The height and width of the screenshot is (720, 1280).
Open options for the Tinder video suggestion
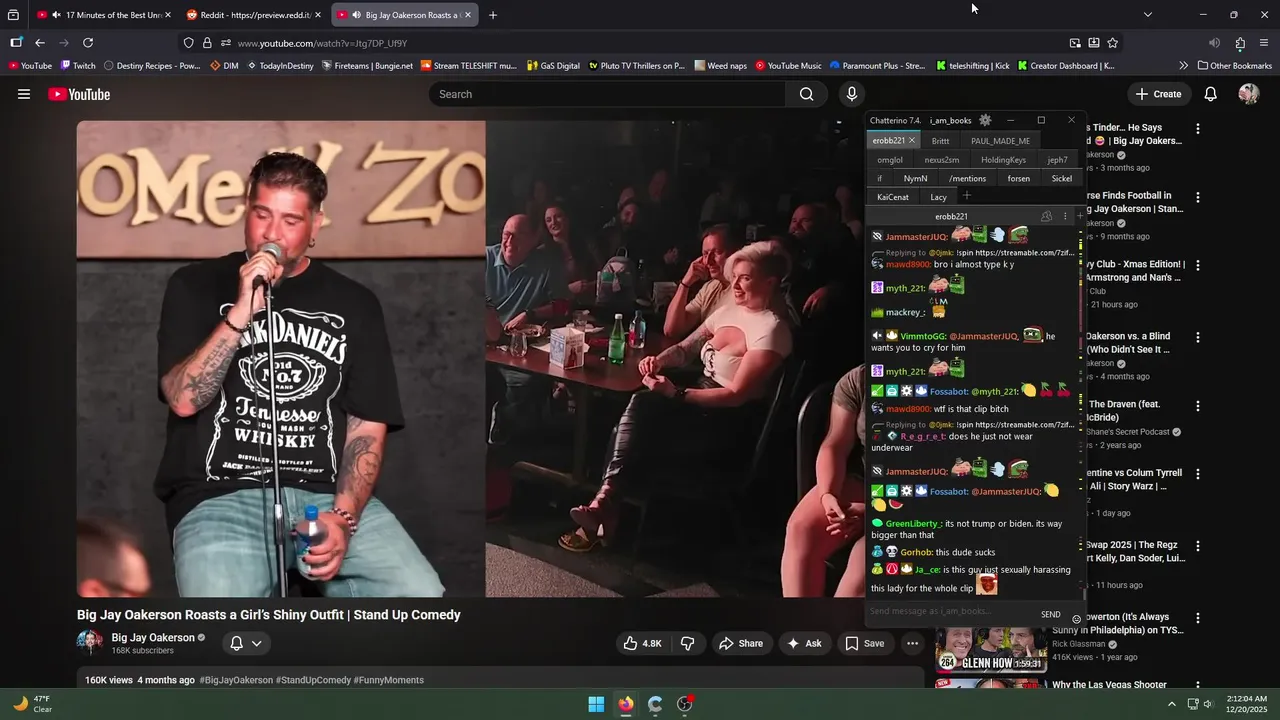pos(1198,128)
